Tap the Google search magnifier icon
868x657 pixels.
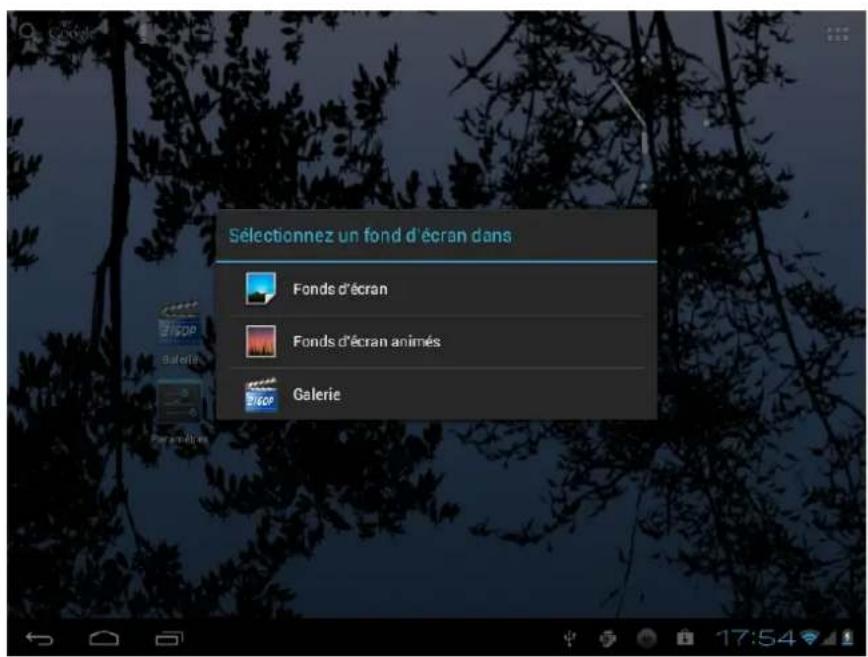pyautogui.click(x=28, y=33)
